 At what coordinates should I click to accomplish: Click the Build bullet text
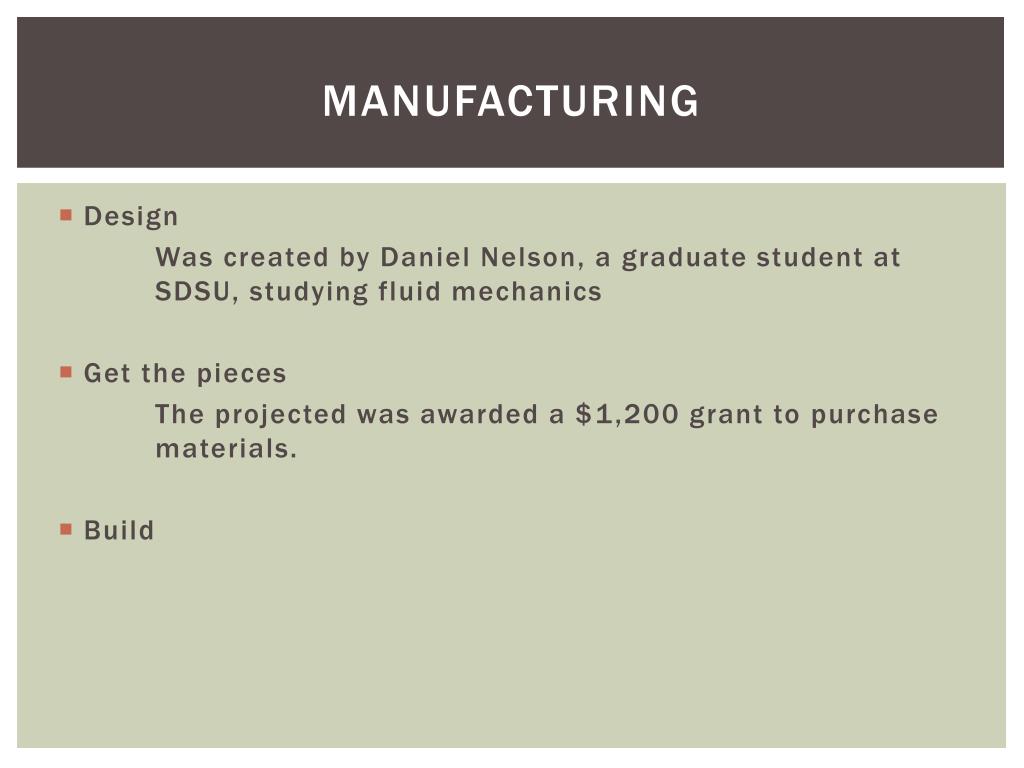[119, 530]
